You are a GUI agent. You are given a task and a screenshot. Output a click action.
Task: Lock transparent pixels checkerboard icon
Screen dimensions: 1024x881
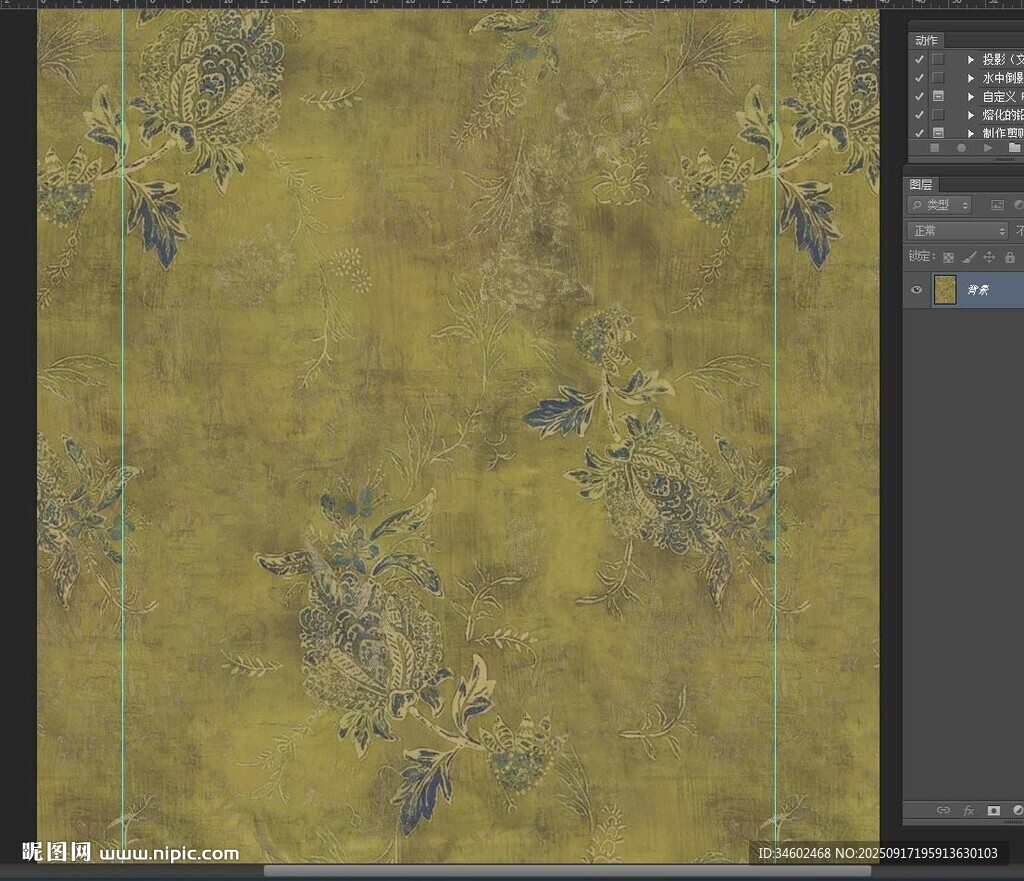click(x=948, y=257)
